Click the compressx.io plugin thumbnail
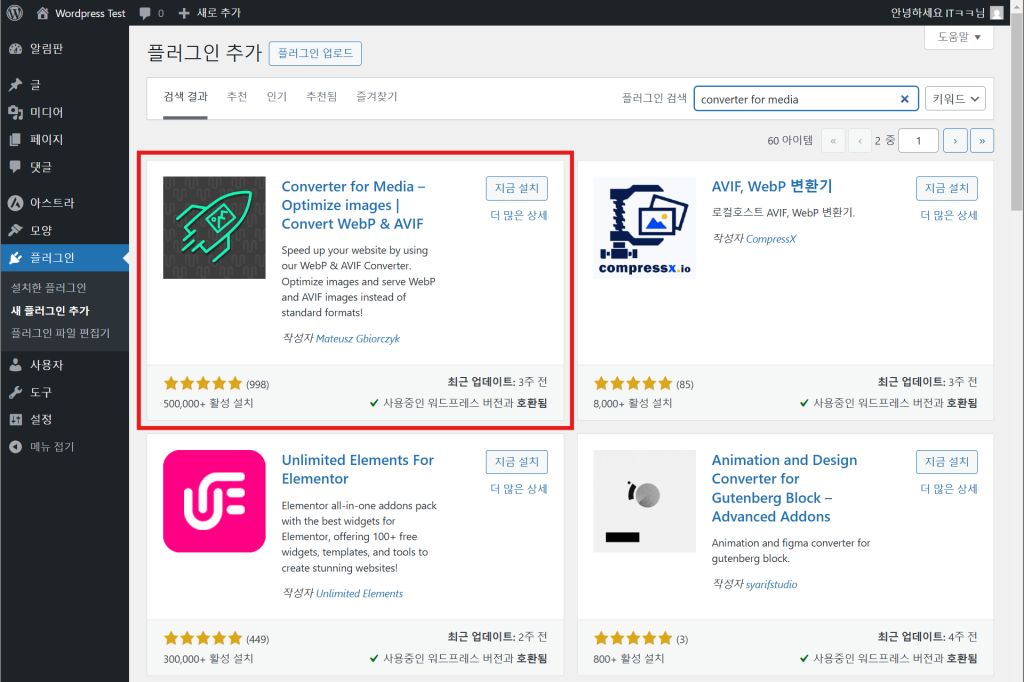Screen dimensions: 1024x682 (x=645, y=227)
